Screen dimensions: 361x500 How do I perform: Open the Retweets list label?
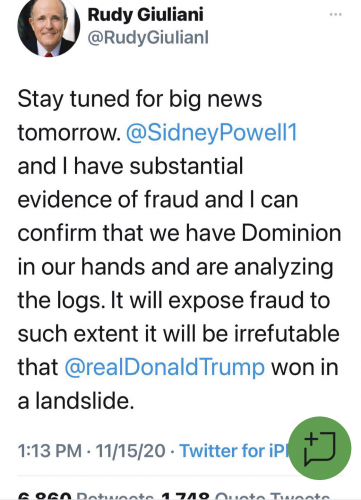pos(115,496)
